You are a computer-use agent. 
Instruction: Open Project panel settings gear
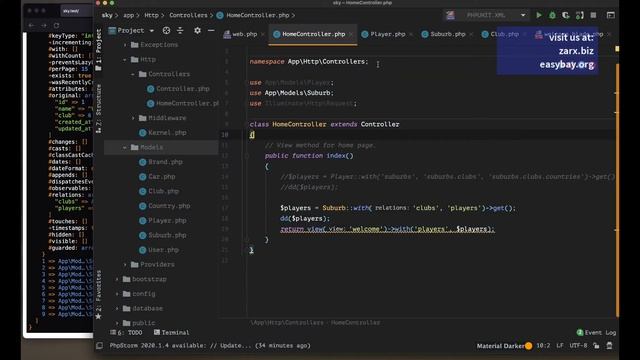198,30
